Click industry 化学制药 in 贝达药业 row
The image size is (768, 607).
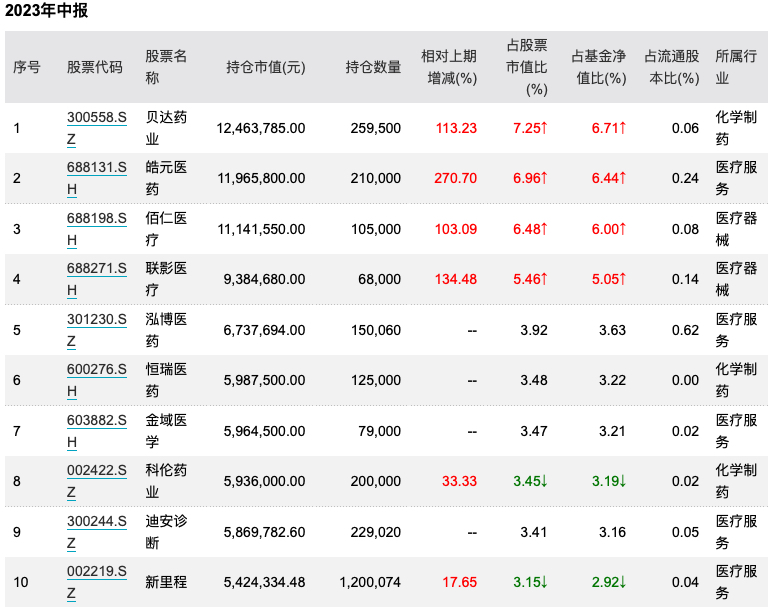pyautogui.click(x=736, y=128)
